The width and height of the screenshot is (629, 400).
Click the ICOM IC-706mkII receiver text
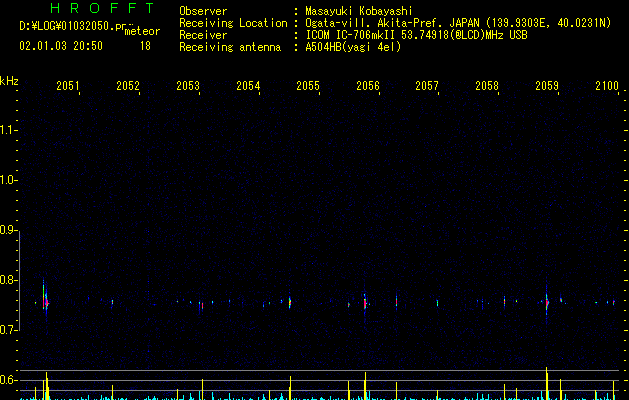(x=350, y=35)
